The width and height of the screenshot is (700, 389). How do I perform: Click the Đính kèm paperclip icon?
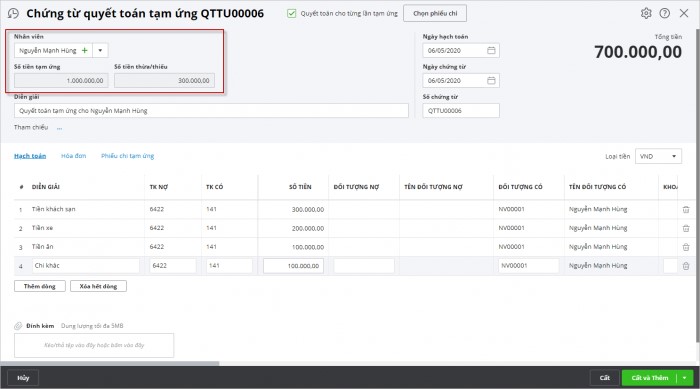[18, 326]
